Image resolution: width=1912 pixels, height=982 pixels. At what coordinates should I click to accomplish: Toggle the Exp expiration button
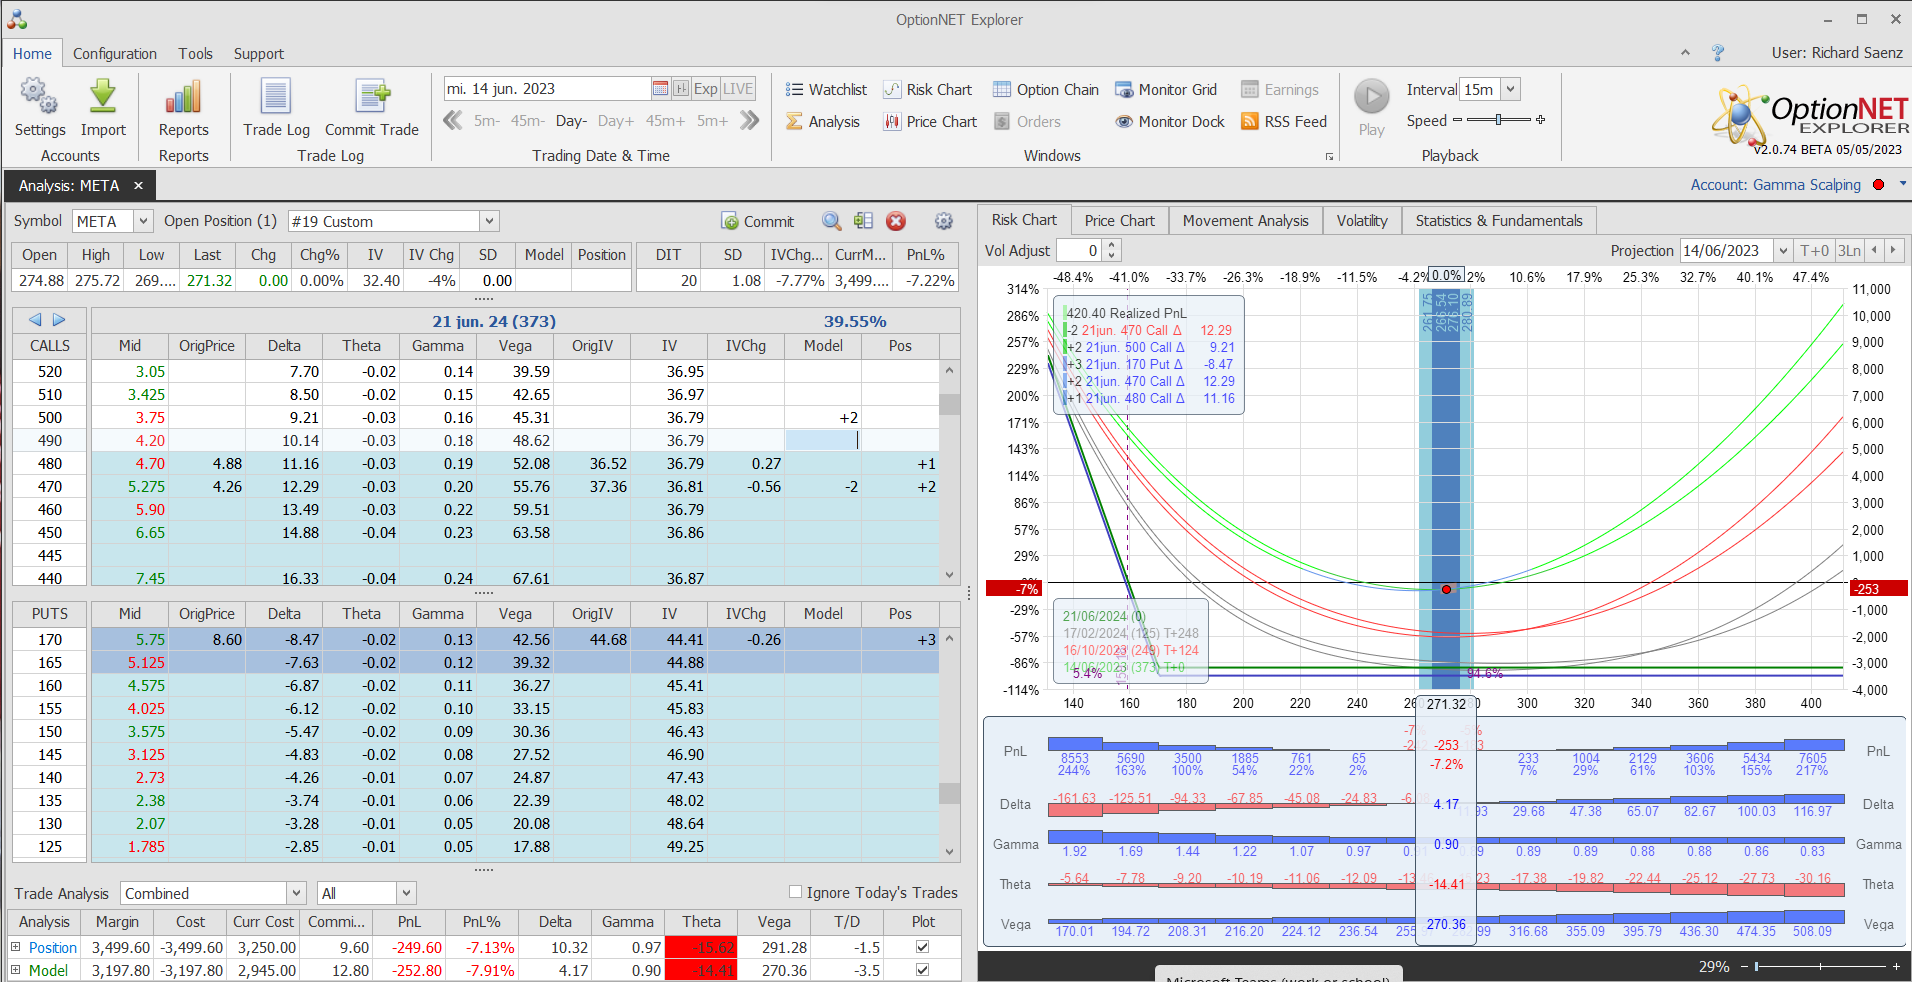point(706,89)
